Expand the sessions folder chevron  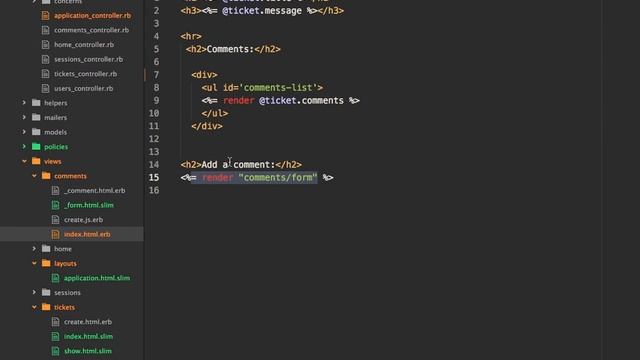(34, 292)
